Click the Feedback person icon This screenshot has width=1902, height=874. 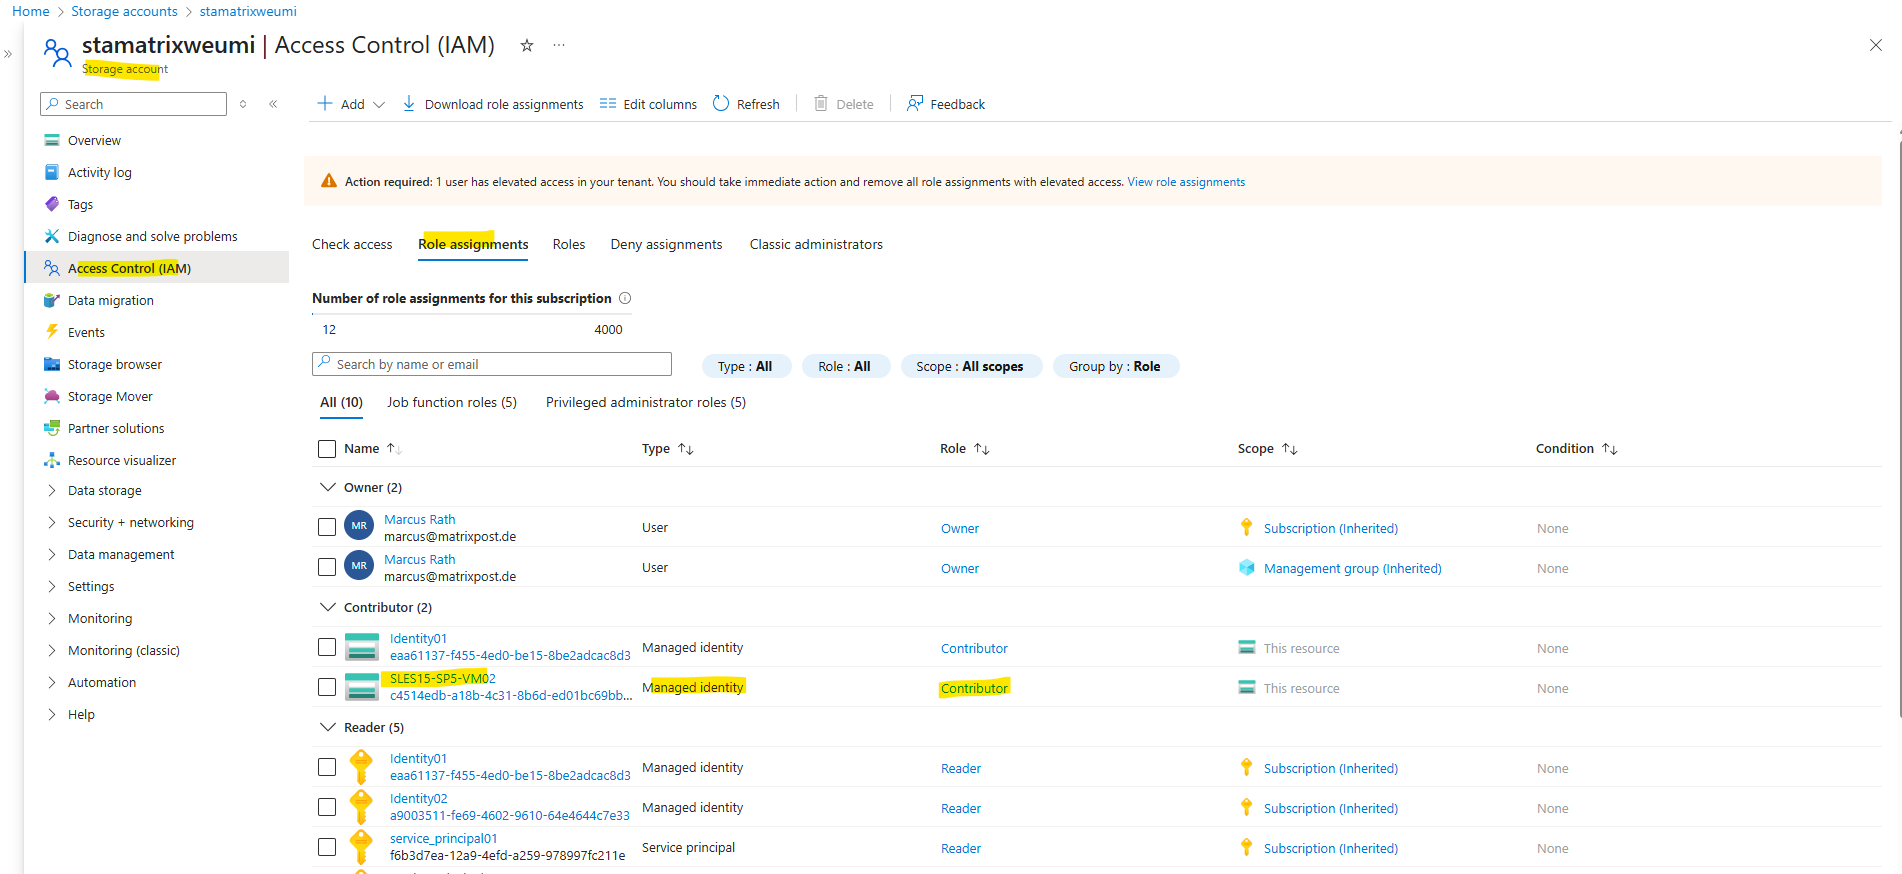coord(915,104)
